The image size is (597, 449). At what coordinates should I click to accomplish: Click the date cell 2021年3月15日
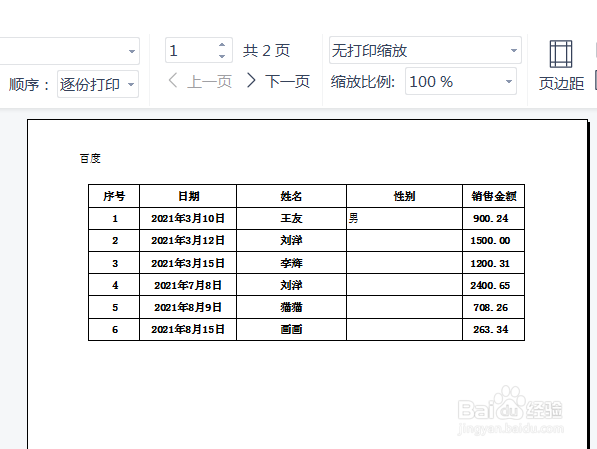tap(188, 263)
